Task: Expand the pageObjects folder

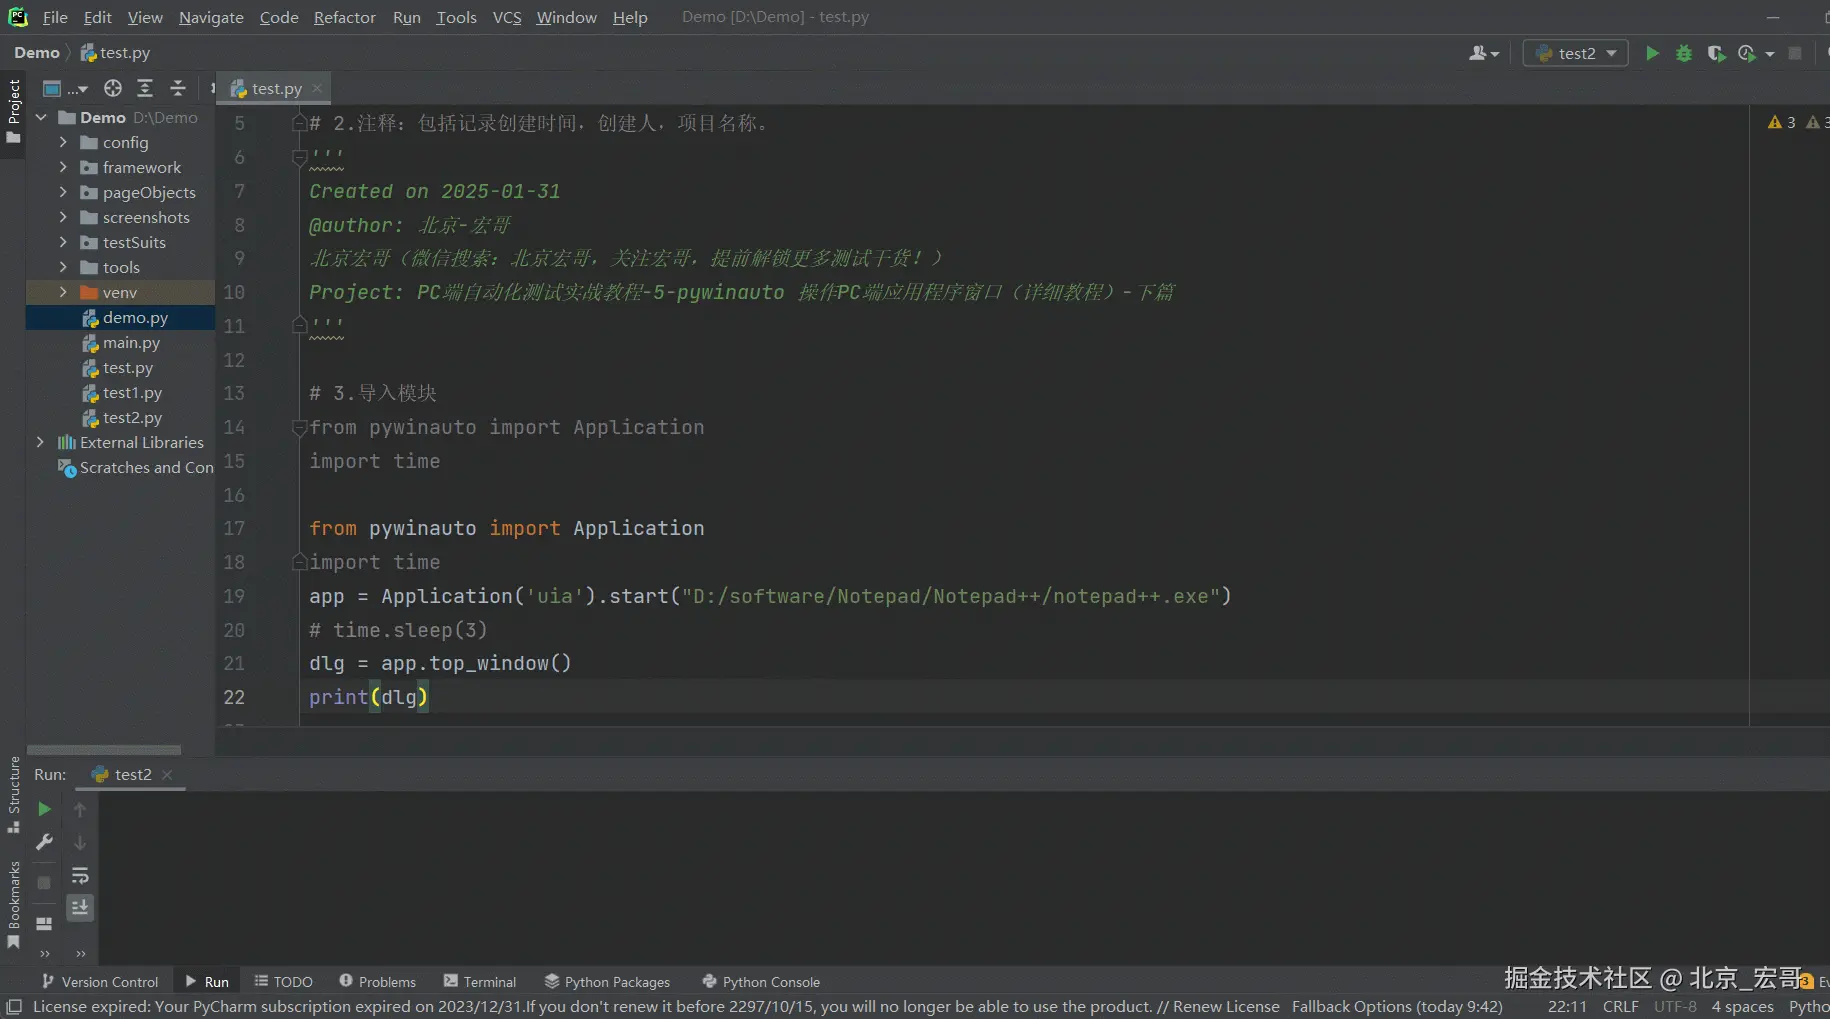Action: (x=63, y=192)
